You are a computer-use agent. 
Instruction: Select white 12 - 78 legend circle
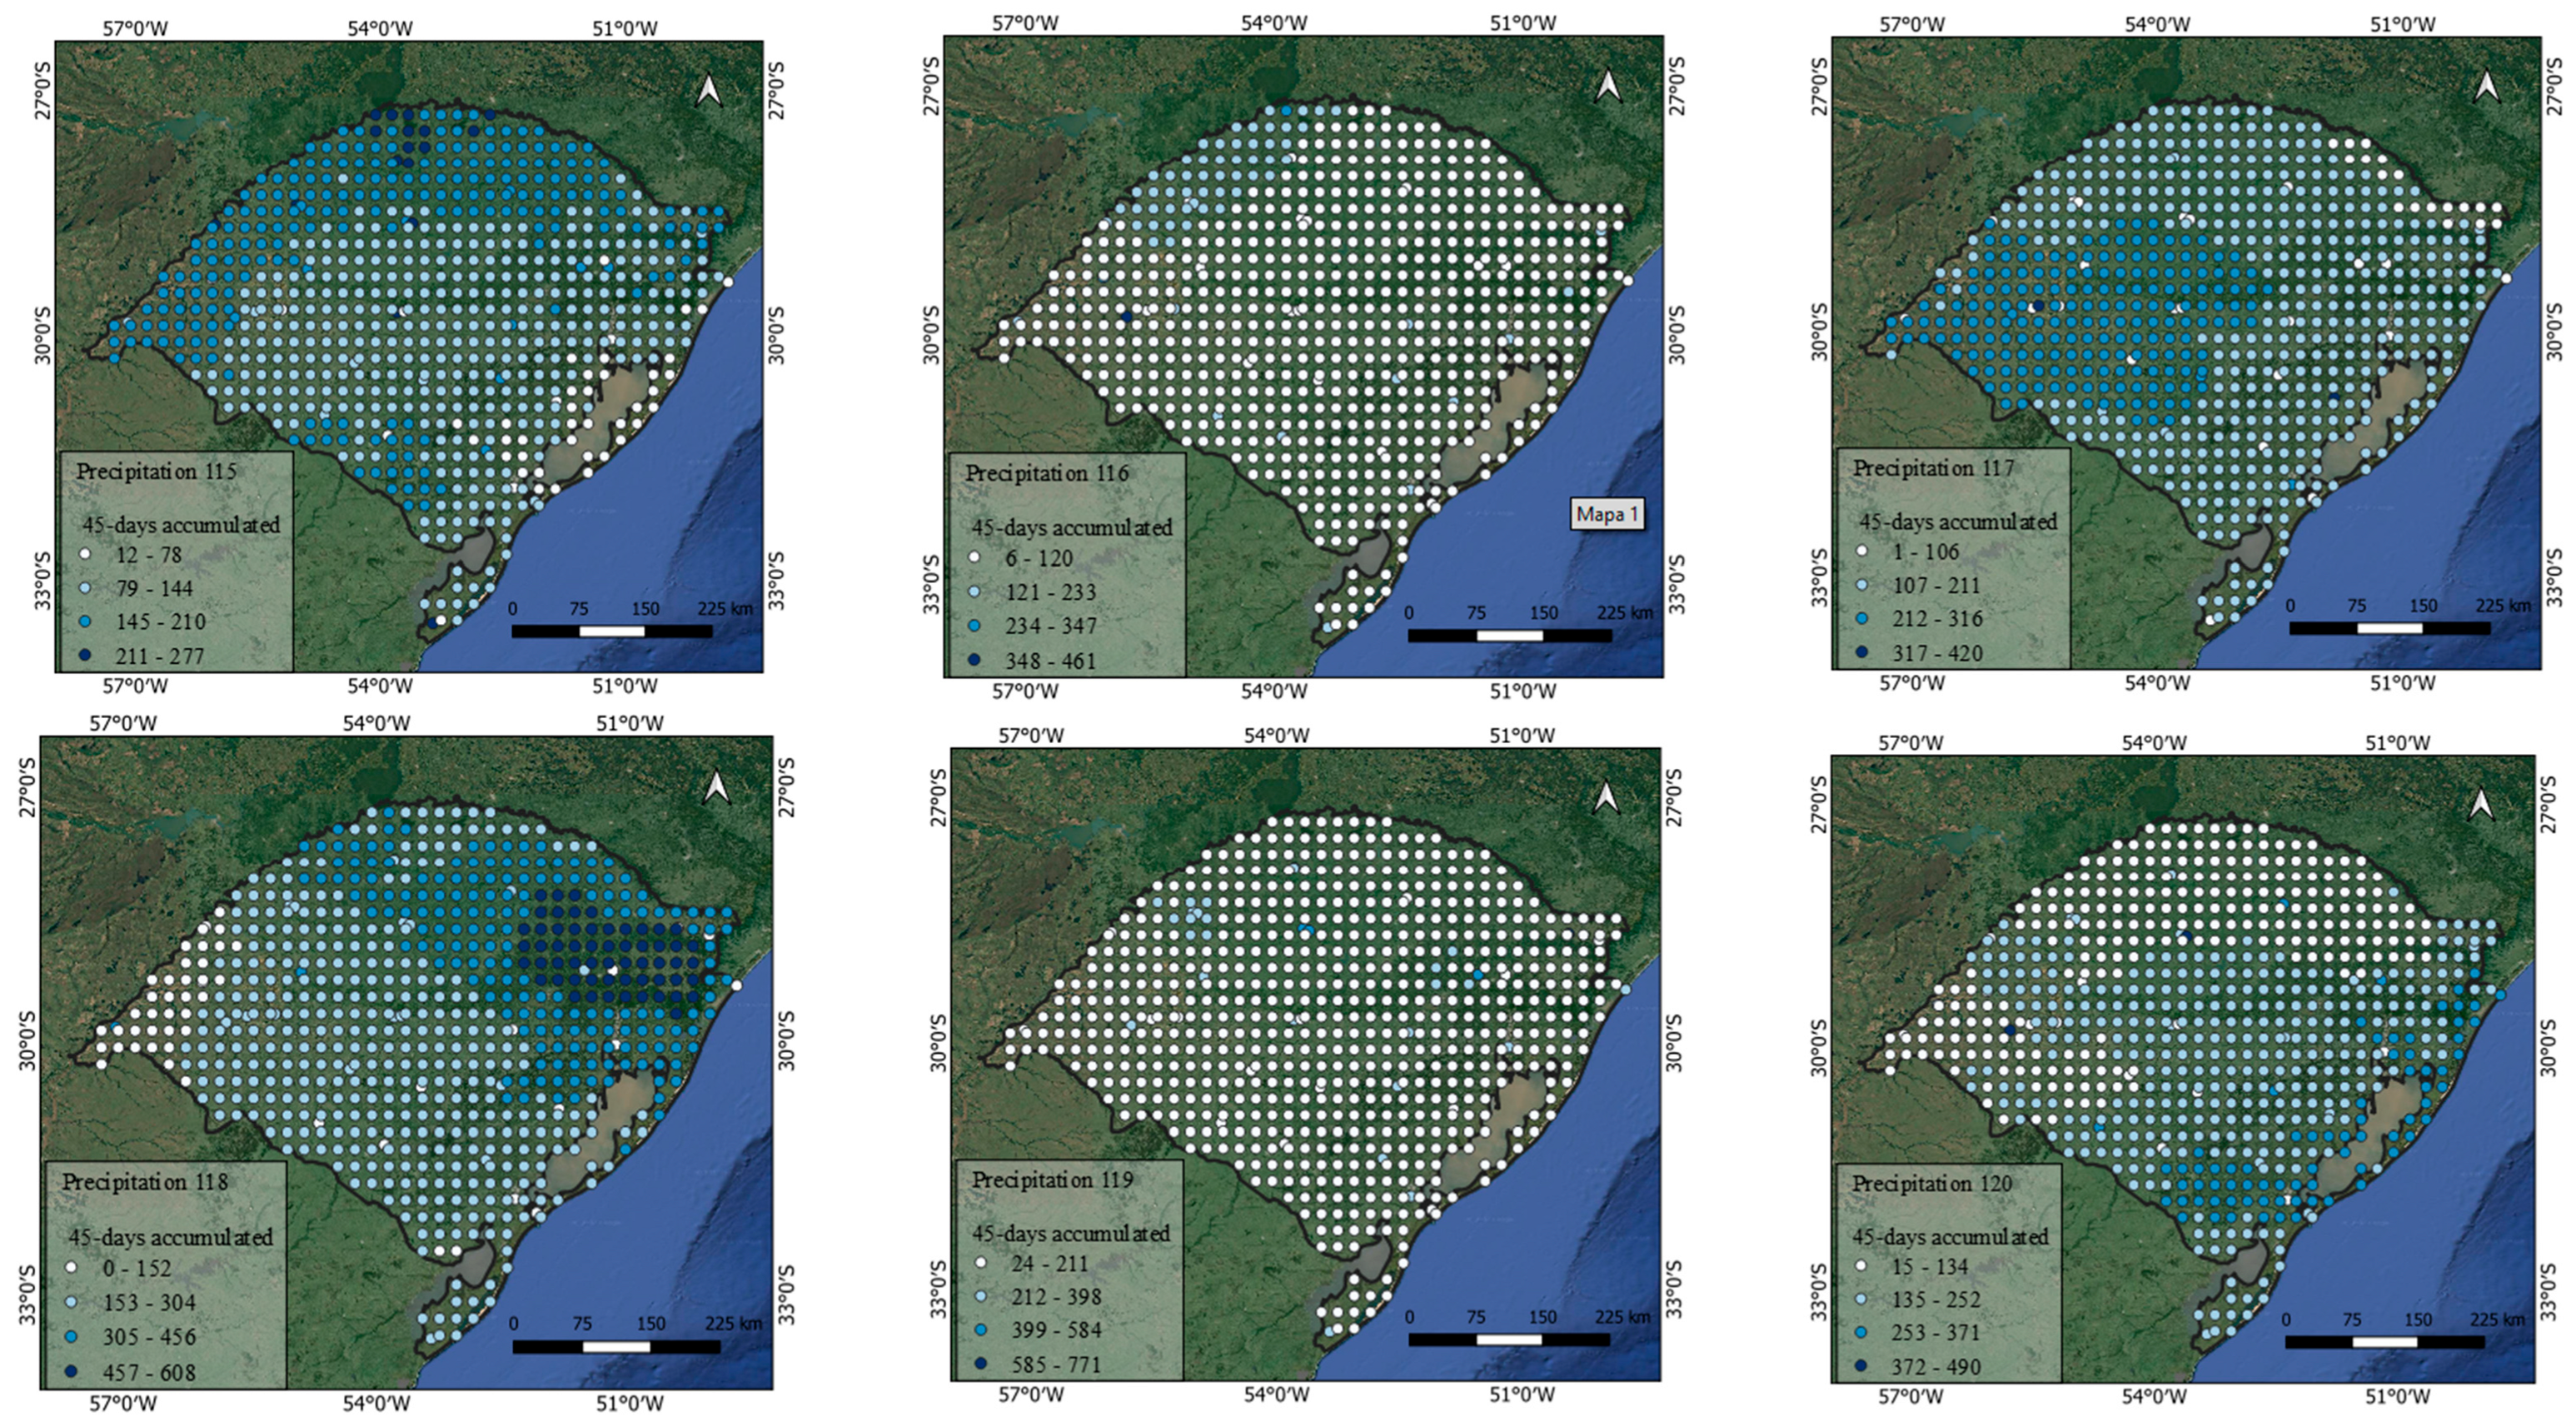(x=85, y=554)
